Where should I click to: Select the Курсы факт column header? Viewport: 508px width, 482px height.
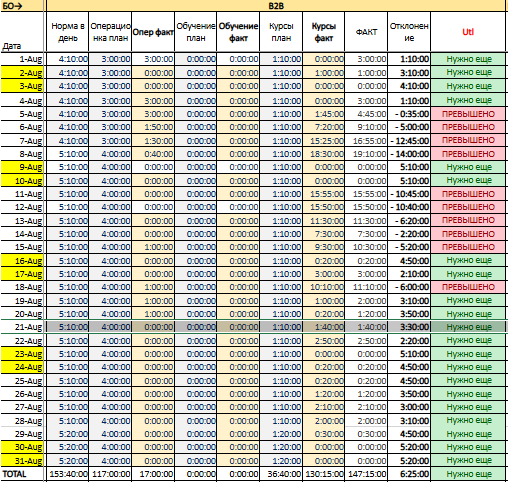(x=324, y=32)
